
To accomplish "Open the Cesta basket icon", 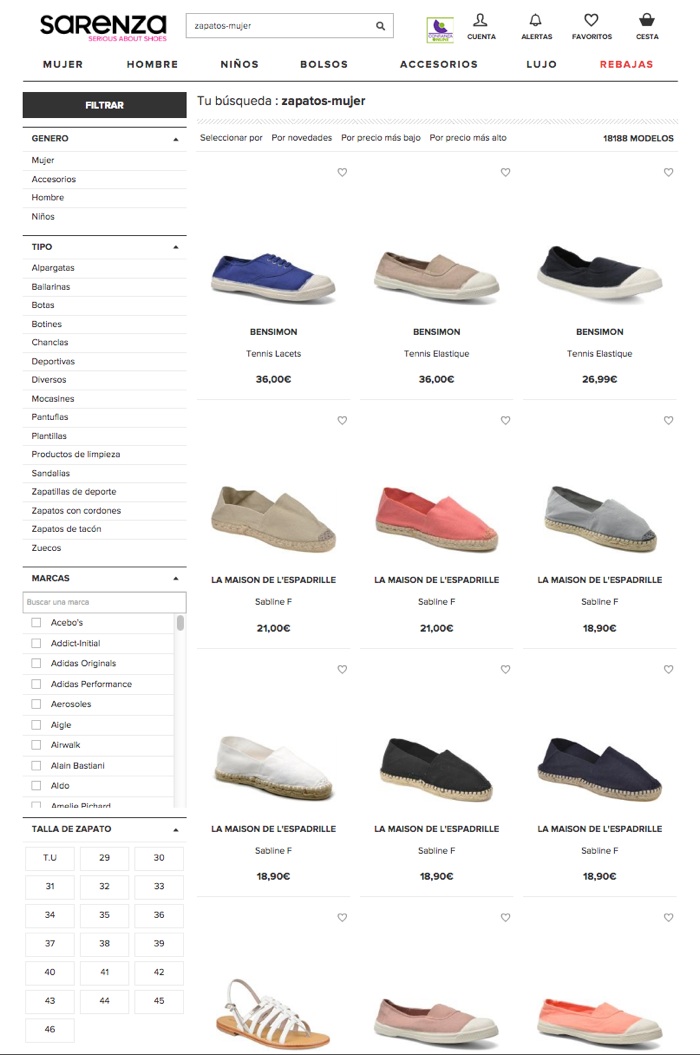I will 647,26.
